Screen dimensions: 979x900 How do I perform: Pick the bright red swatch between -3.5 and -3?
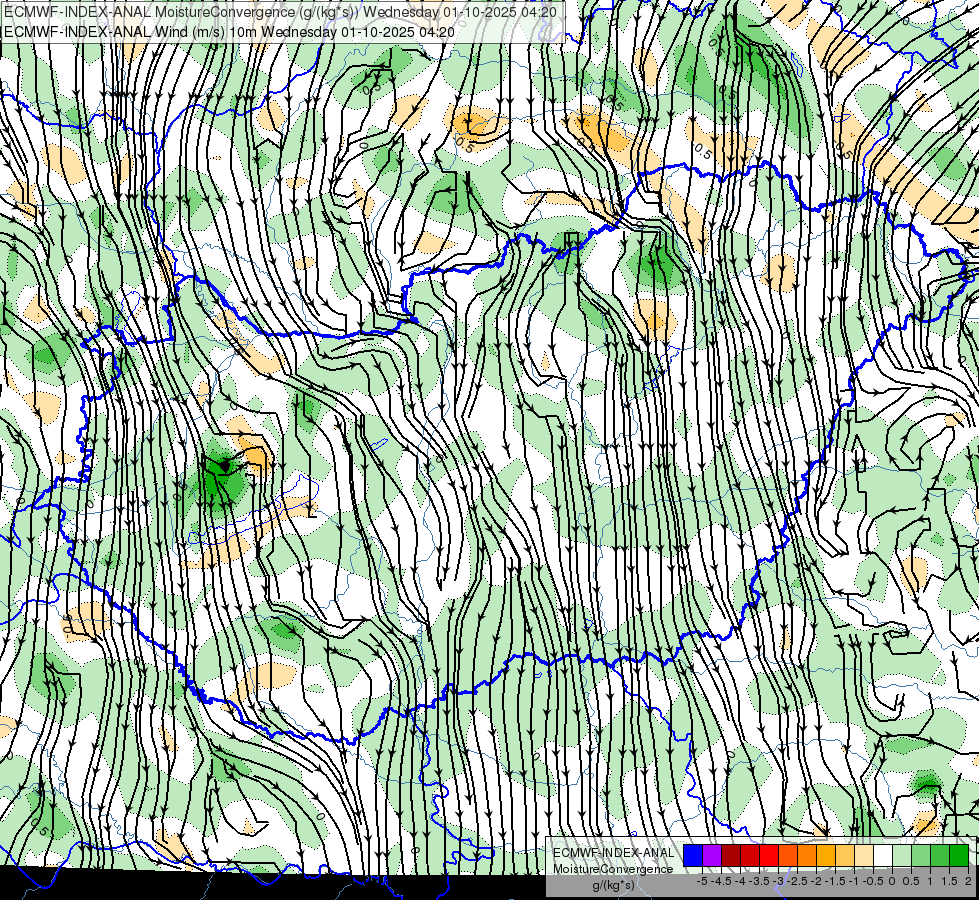(769, 856)
